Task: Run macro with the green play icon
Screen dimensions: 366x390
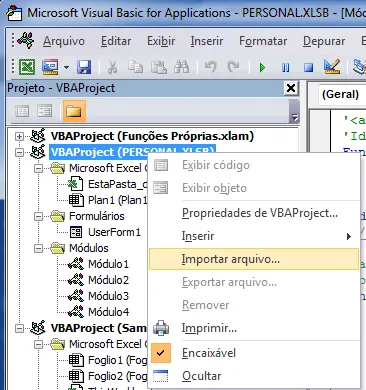Action: [262, 67]
